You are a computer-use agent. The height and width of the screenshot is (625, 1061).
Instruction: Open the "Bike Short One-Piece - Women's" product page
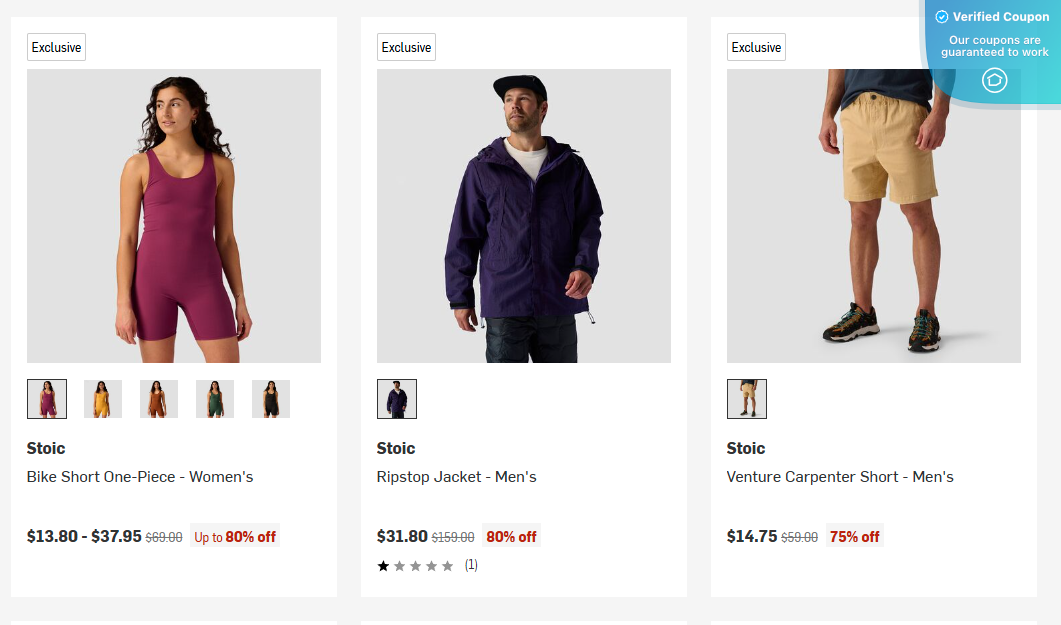(x=140, y=477)
